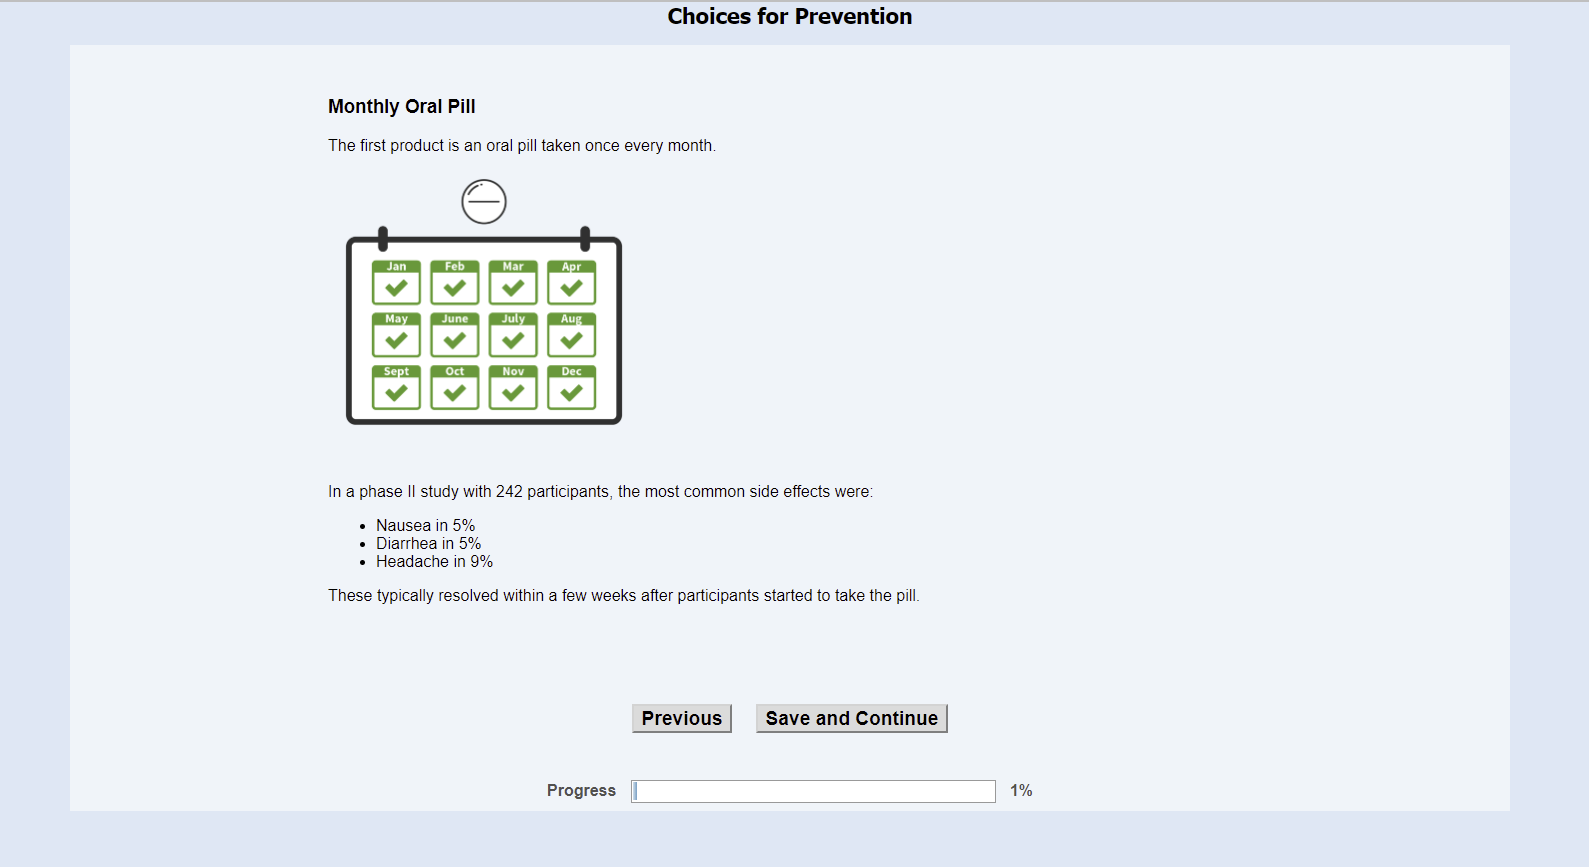Click the 1% progress percentage label
This screenshot has height=867, width=1589.
[x=1021, y=790]
